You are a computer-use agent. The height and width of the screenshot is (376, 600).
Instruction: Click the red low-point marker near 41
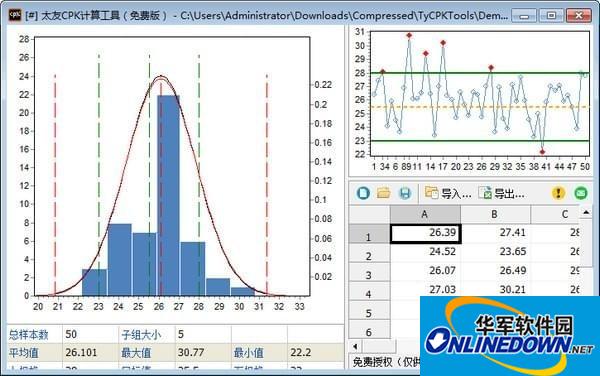coord(543,152)
